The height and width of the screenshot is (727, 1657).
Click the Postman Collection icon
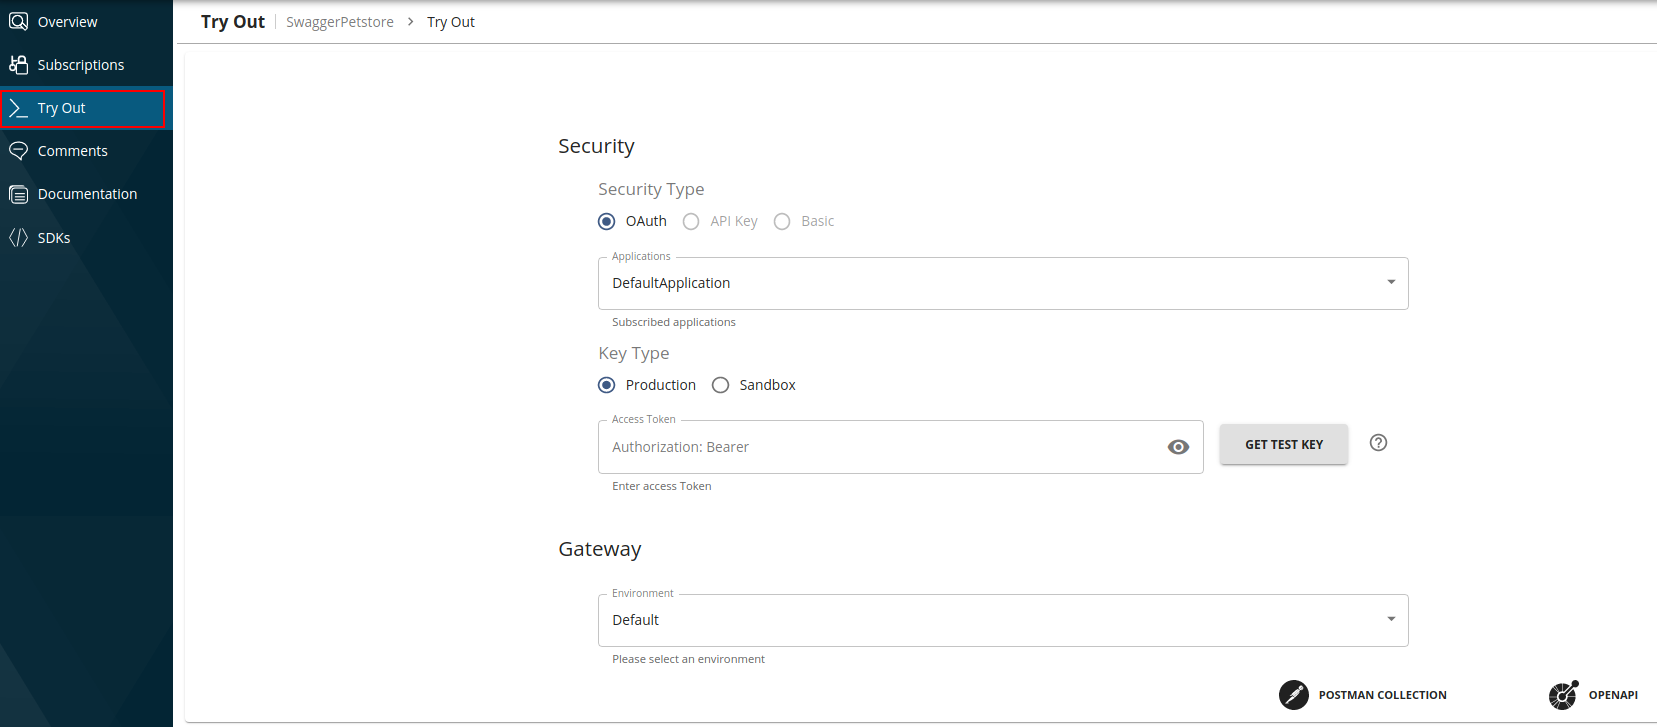[x=1293, y=694]
